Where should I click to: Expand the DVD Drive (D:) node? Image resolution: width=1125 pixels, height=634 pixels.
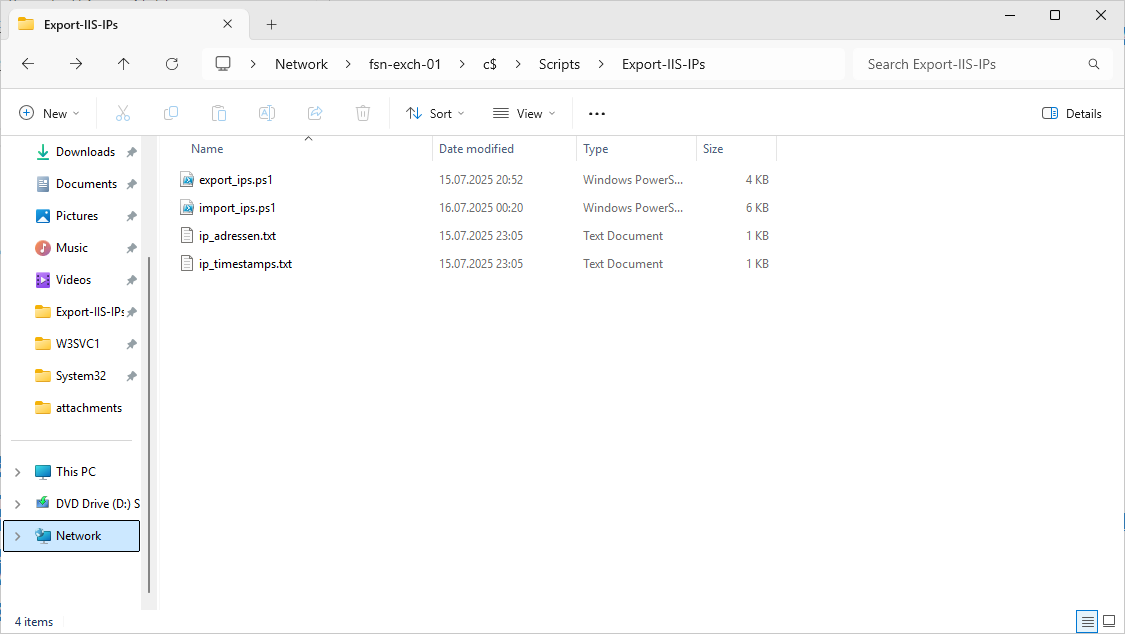(x=18, y=504)
